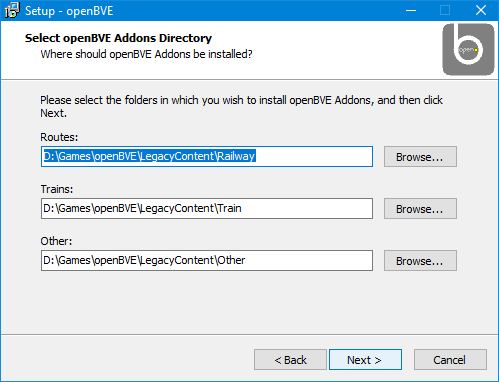Image resolution: width=499 pixels, height=382 pixels.
Task: Click the openBVE logo image
Action: click(468, 49)
